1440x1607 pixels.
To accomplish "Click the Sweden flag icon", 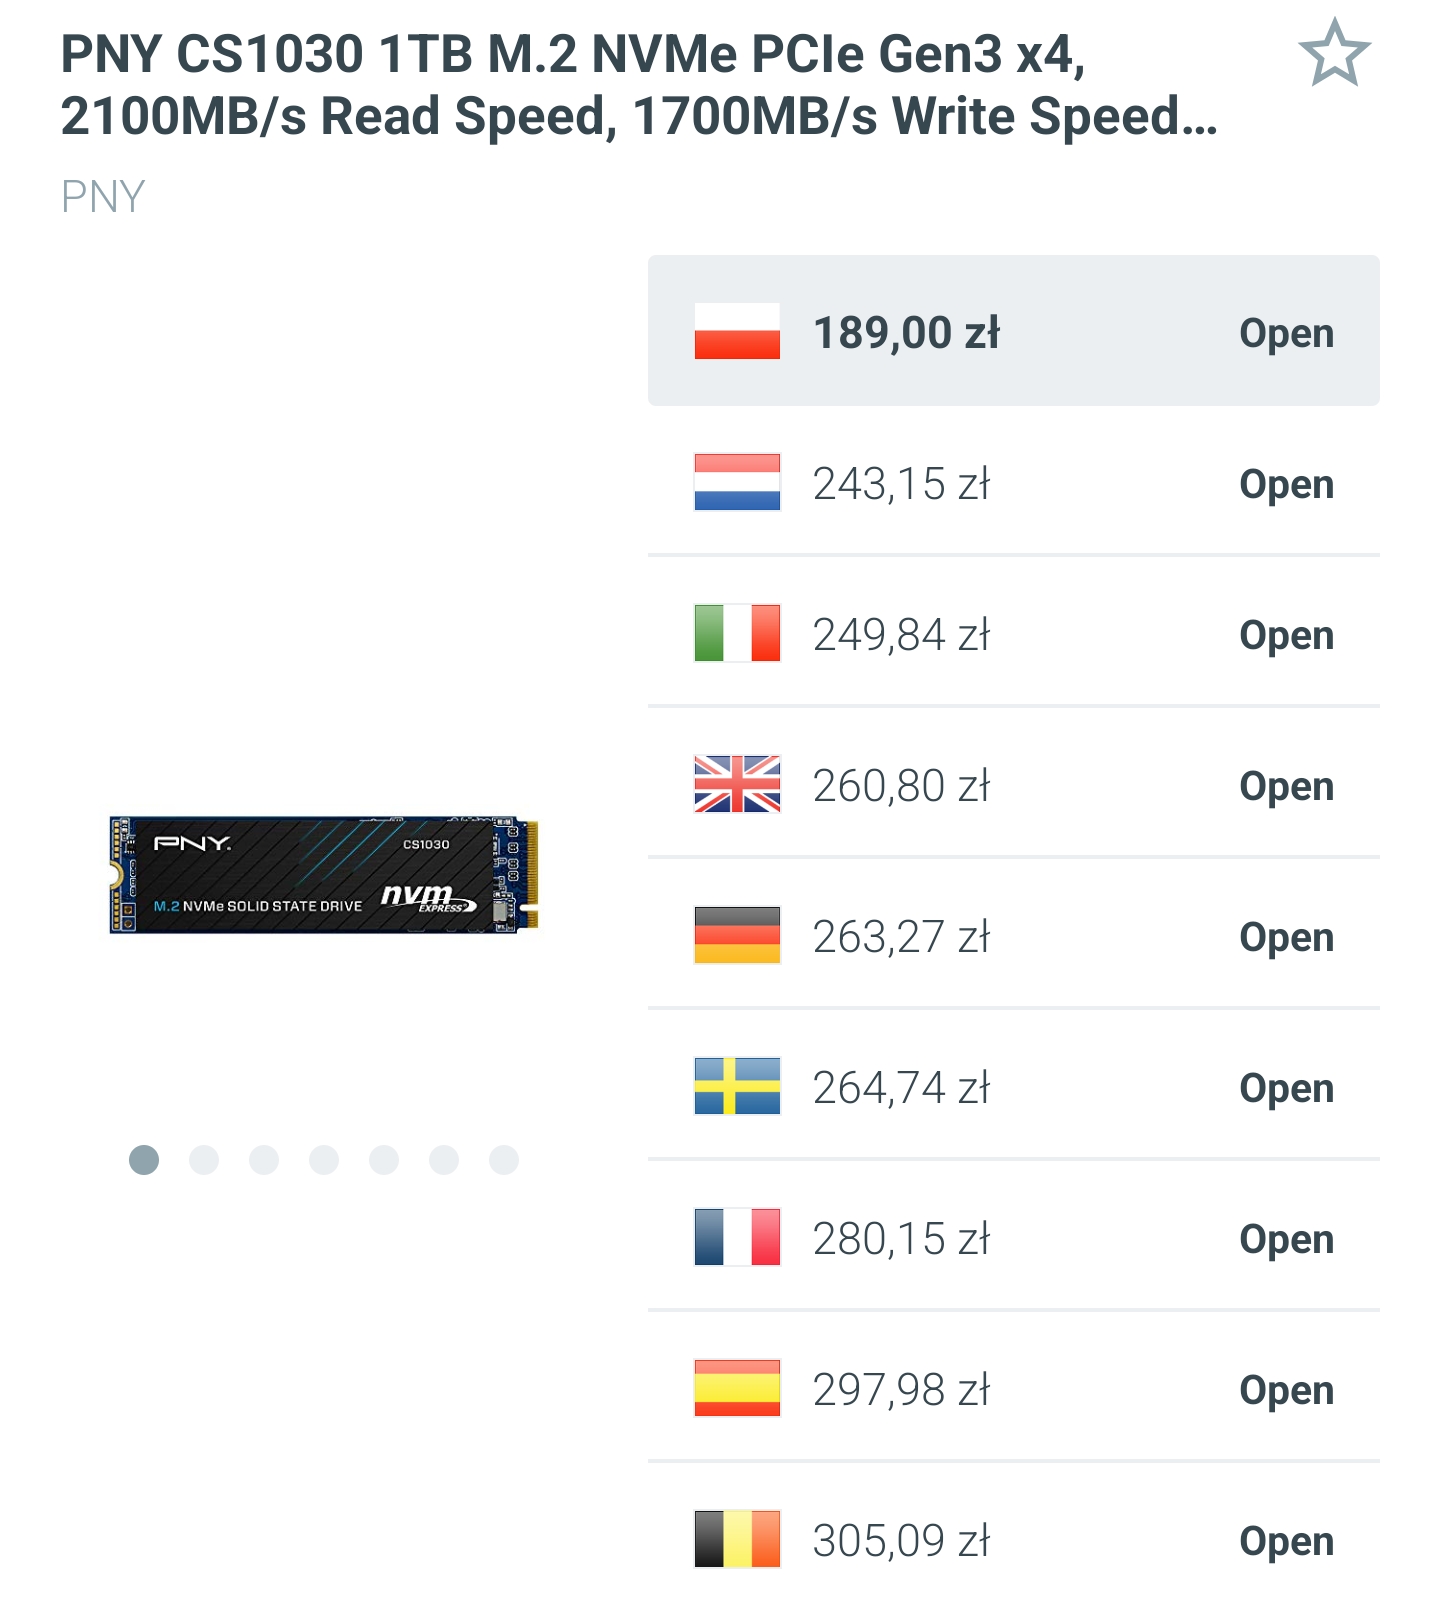I will [737, 1086].
